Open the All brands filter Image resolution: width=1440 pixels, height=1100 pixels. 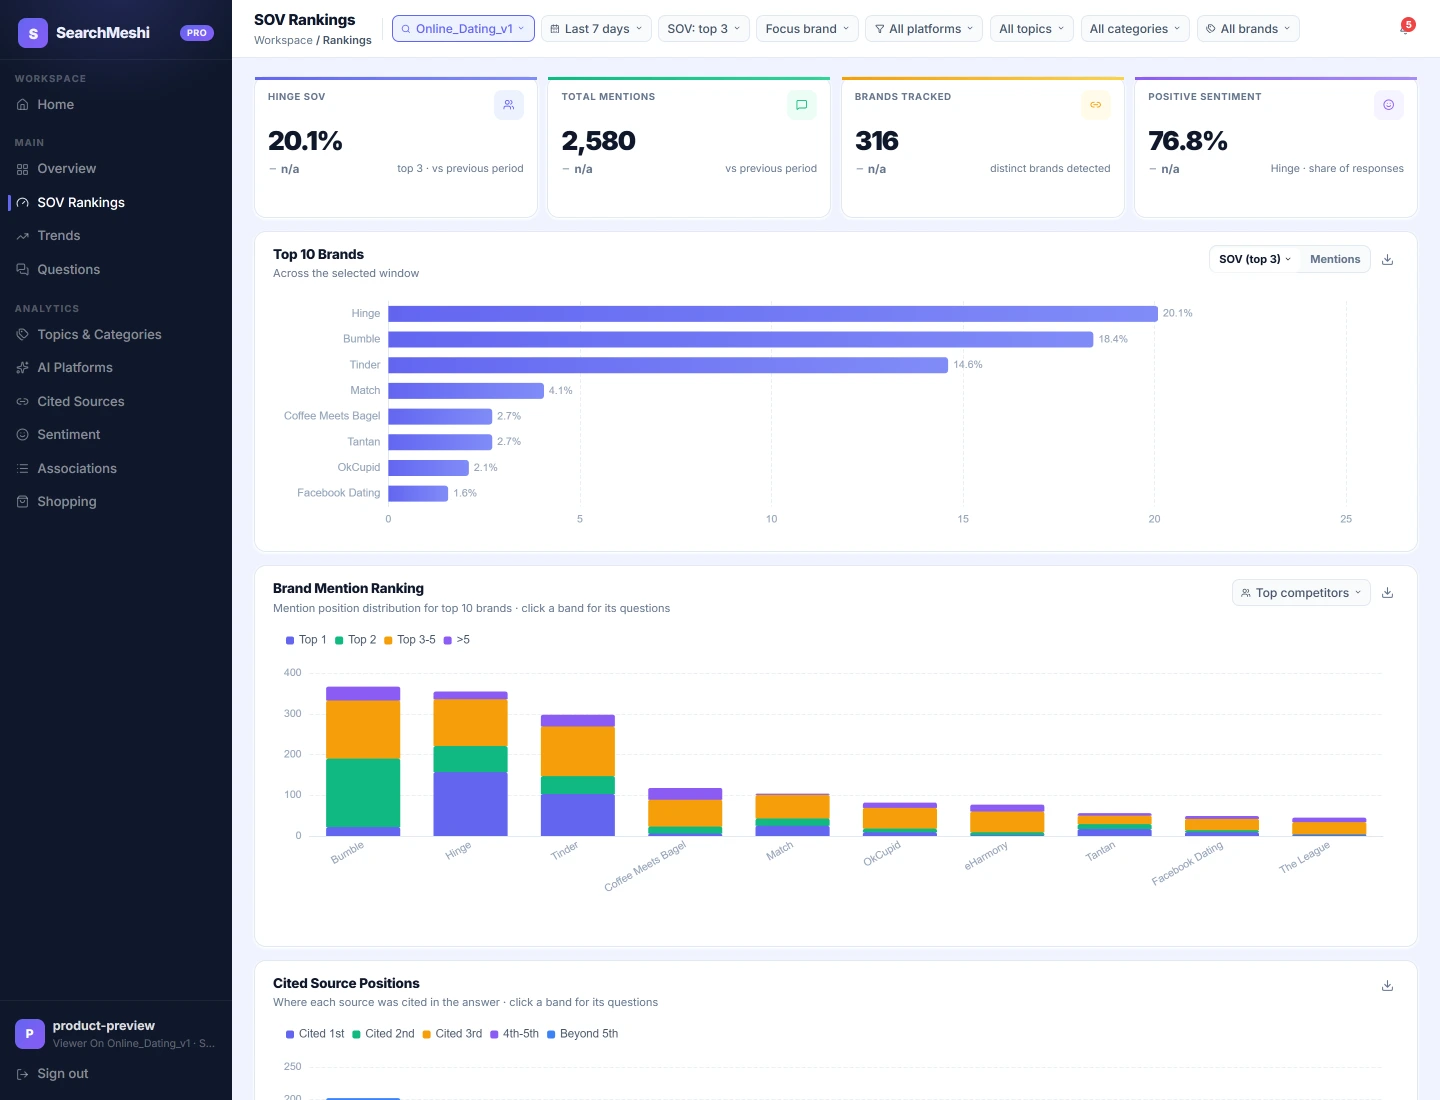coord(1248,29)
